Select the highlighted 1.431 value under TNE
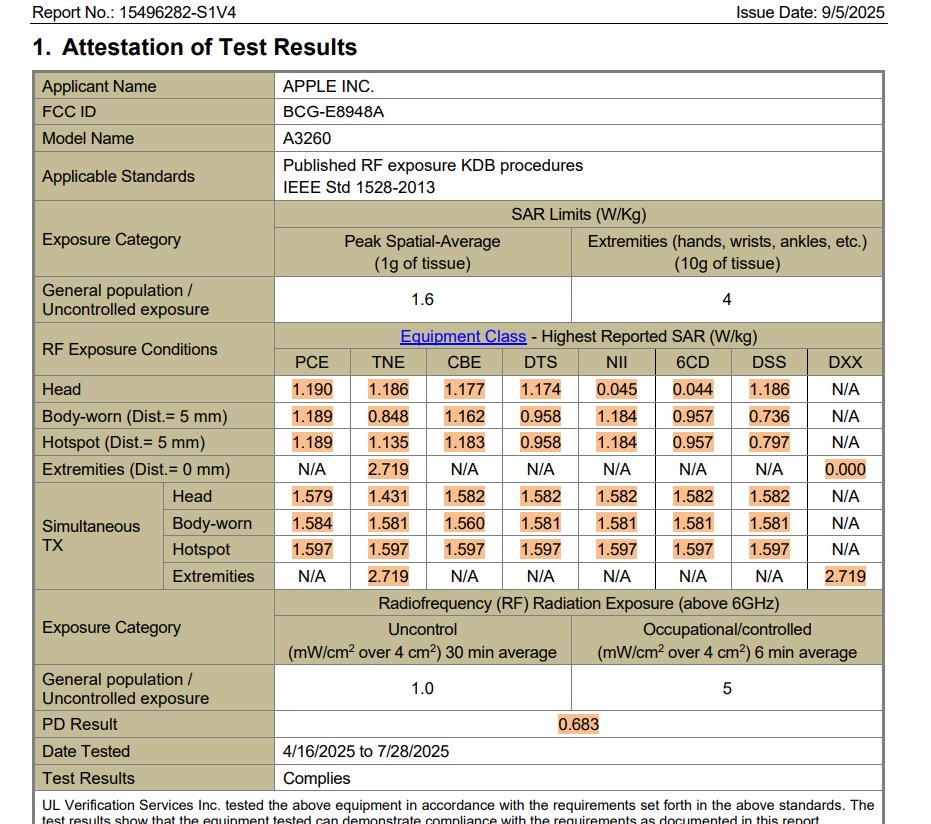Image resolution: width=931 pixels, height=824 pixels. (x=388, y=496)
